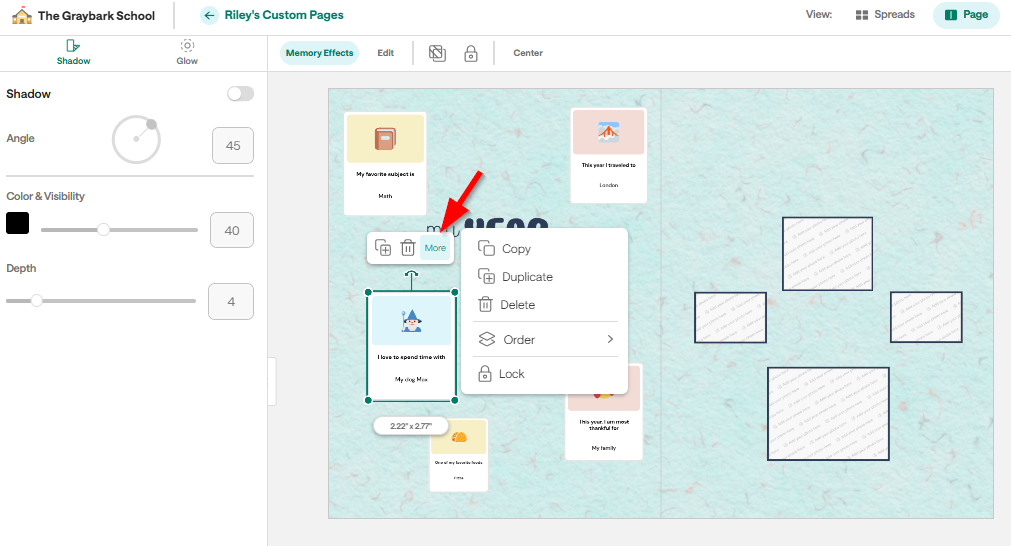The height and width of the screenshot is (546, 1011).
Task: Select the 'My favorite subject is' card
Action: pos(385,163)
